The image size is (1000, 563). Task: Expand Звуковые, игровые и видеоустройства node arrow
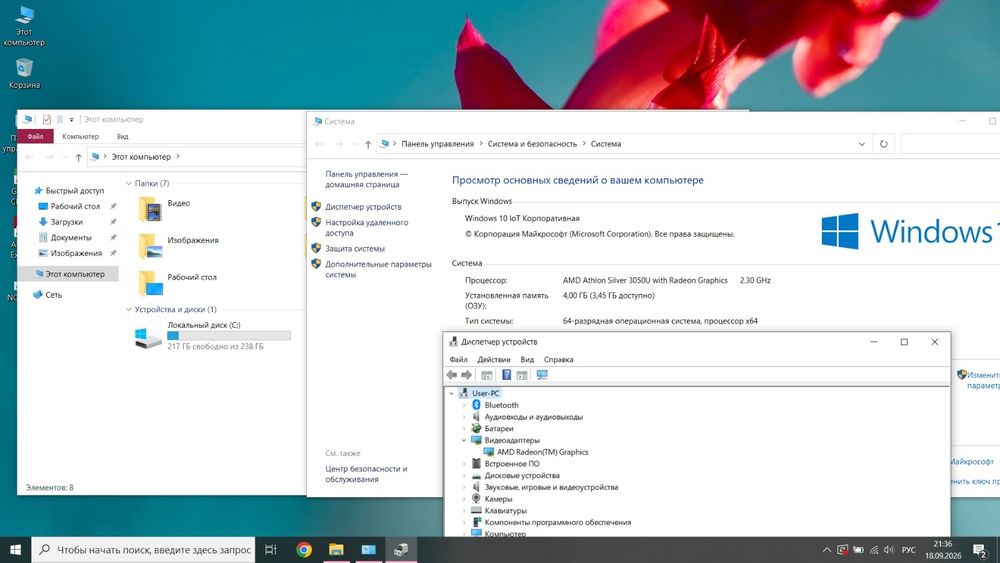(464, 487)
